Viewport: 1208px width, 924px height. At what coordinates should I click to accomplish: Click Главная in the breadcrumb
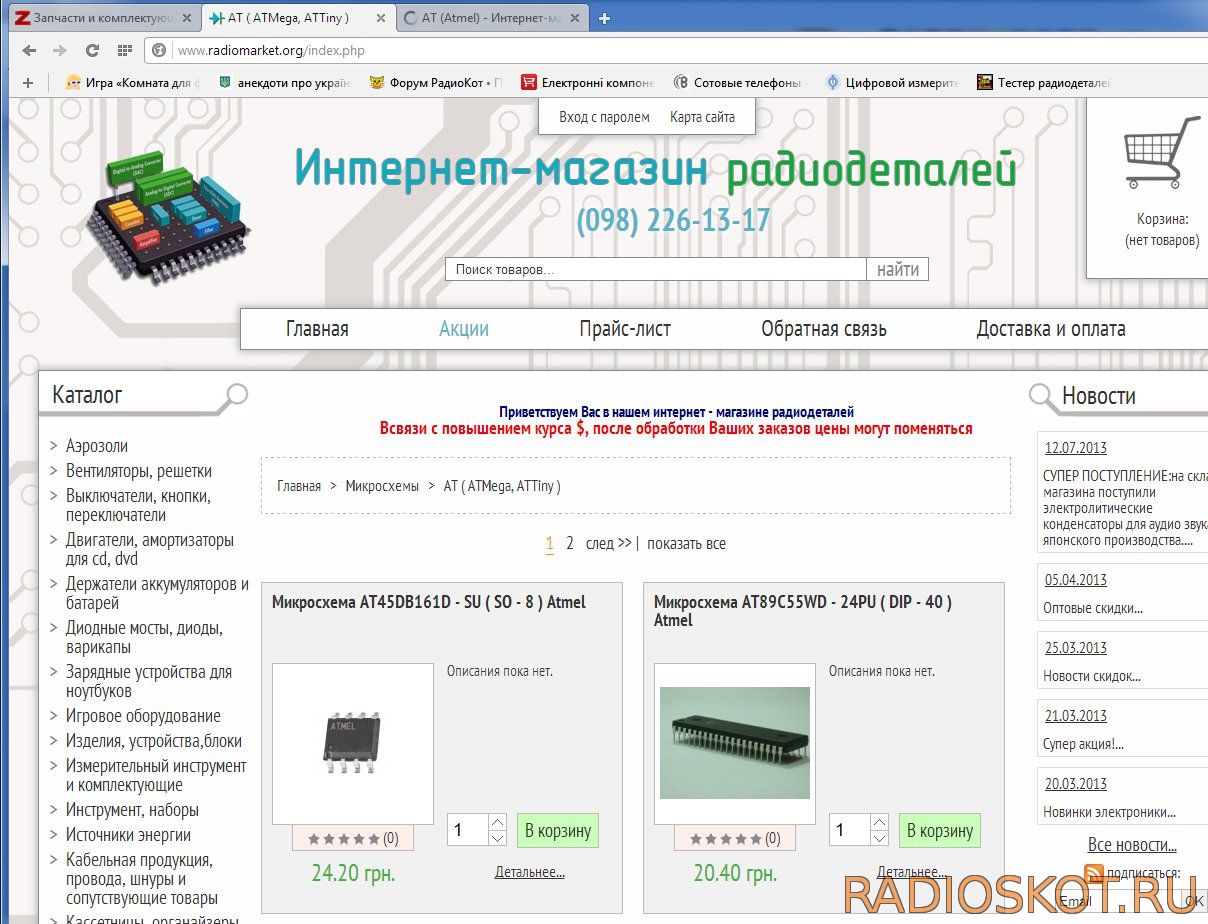299,486
